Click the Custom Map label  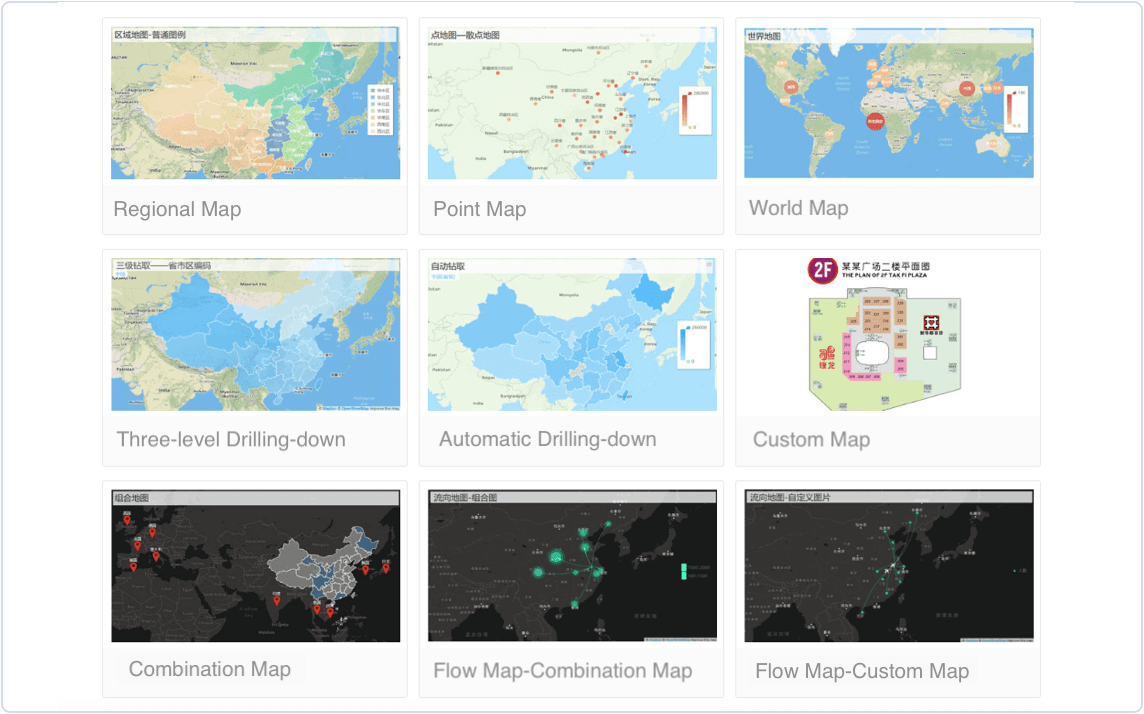tap(811, 440)
